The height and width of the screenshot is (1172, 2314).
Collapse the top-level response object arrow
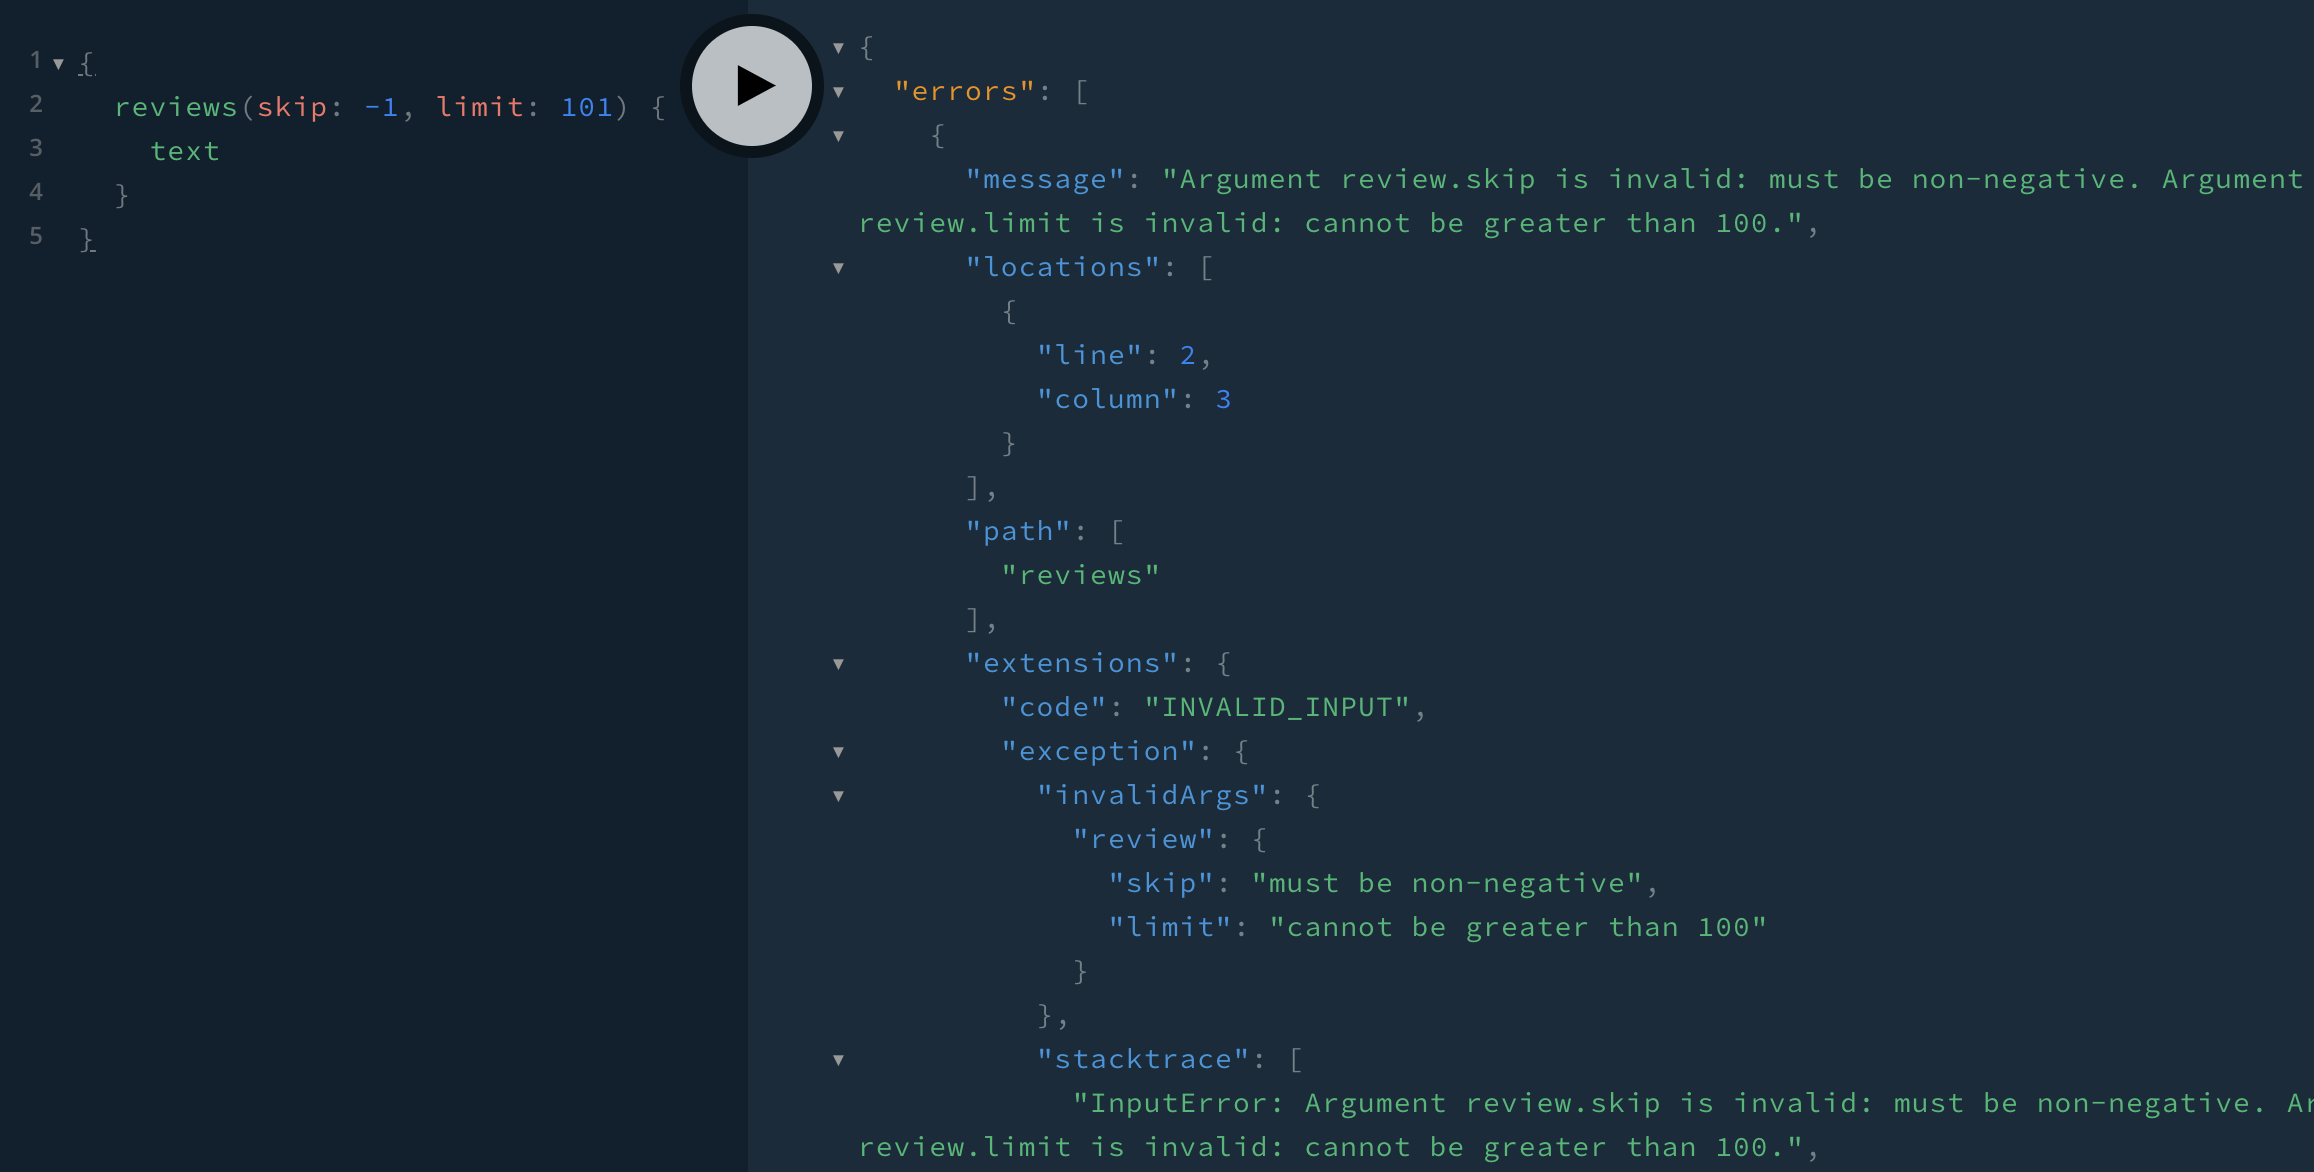(x=839, y=48)
